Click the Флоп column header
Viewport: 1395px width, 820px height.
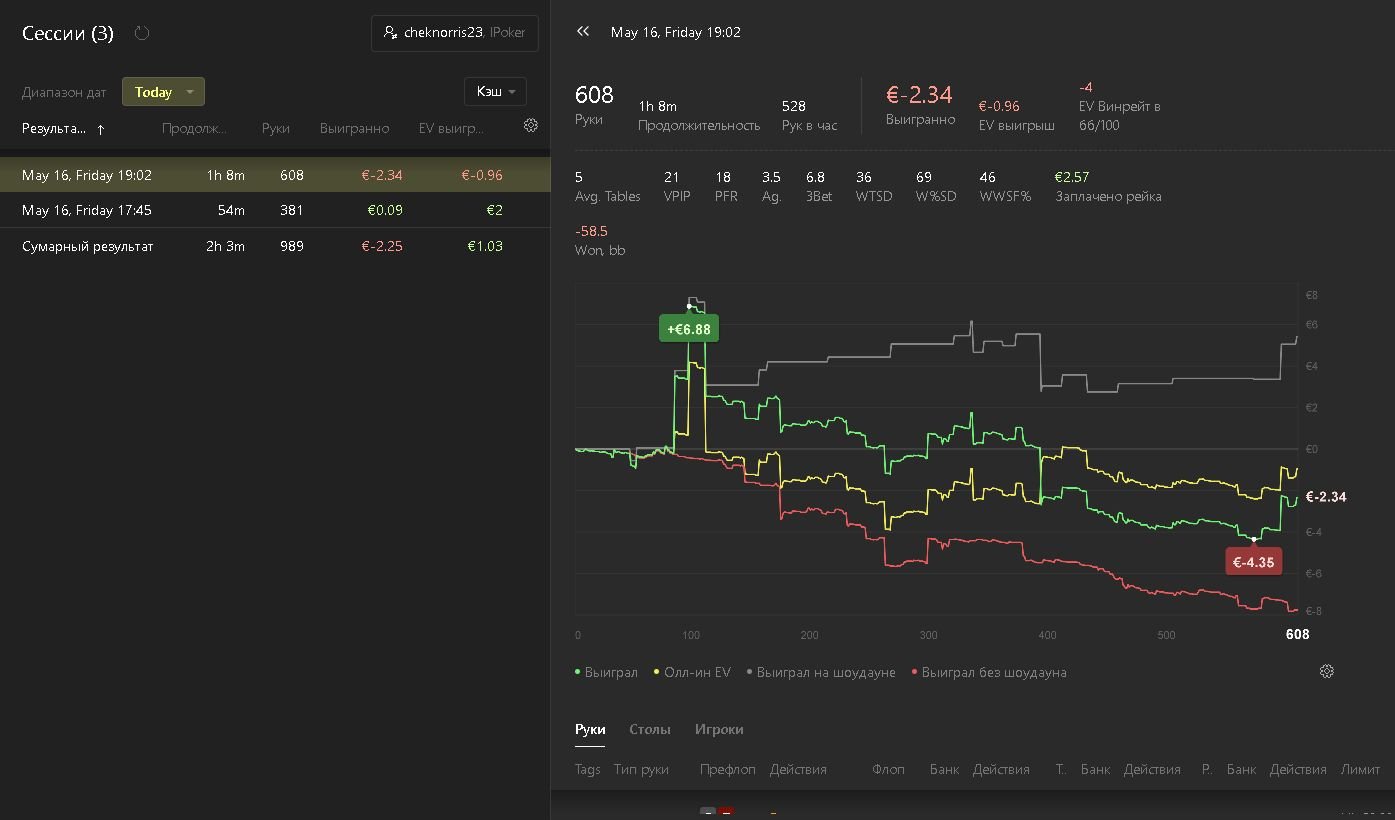tap(888, 769)
